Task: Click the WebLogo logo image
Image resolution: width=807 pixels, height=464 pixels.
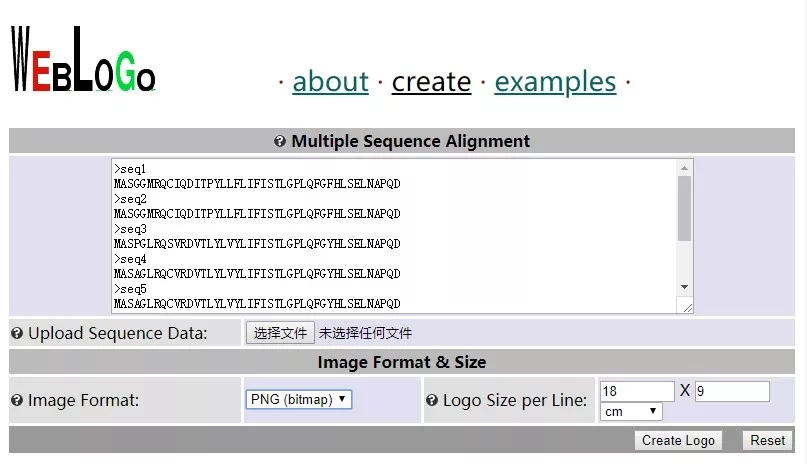Action: 83,59
